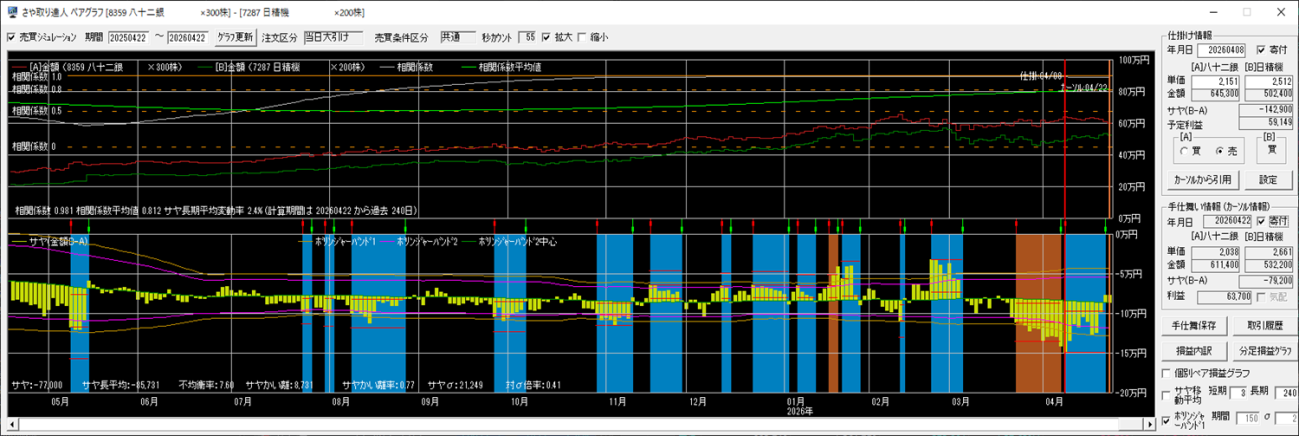The height and width of the screenshot is (436, 1299).
Task: Enable the 縮小 checkbox
Action: pos(582,38)
